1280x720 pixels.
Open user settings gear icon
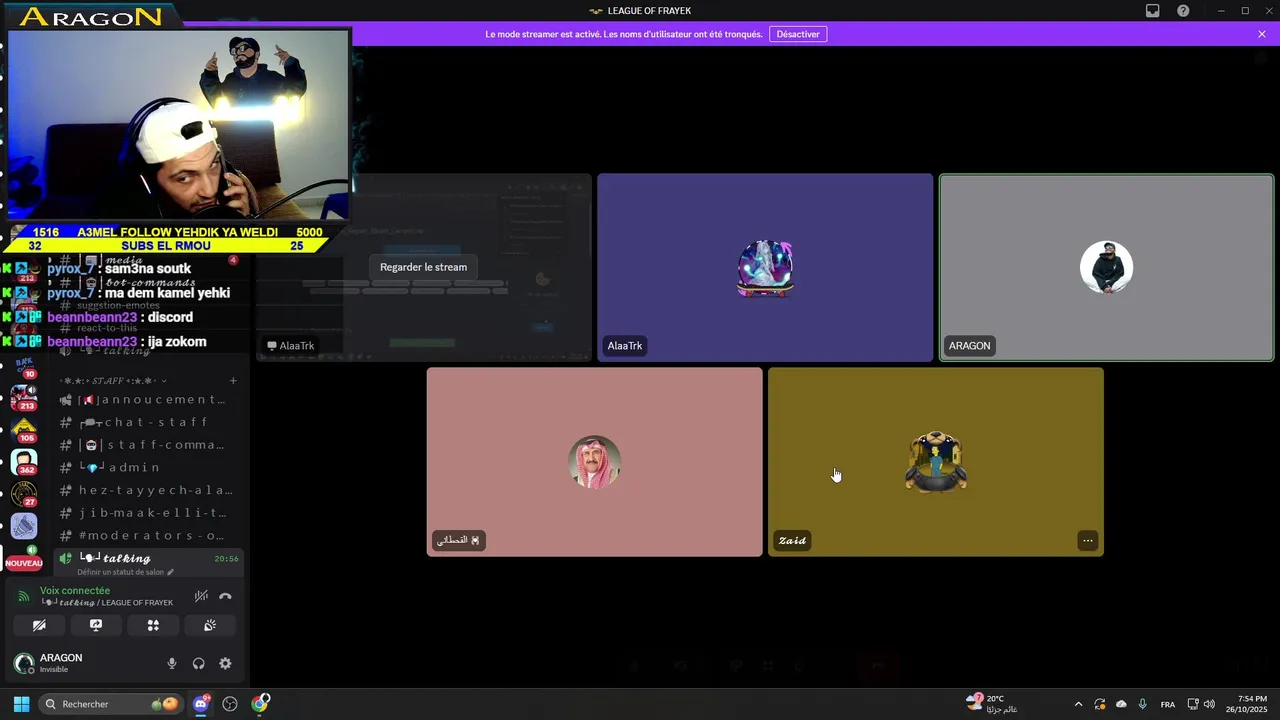click(x=225, y=663)
